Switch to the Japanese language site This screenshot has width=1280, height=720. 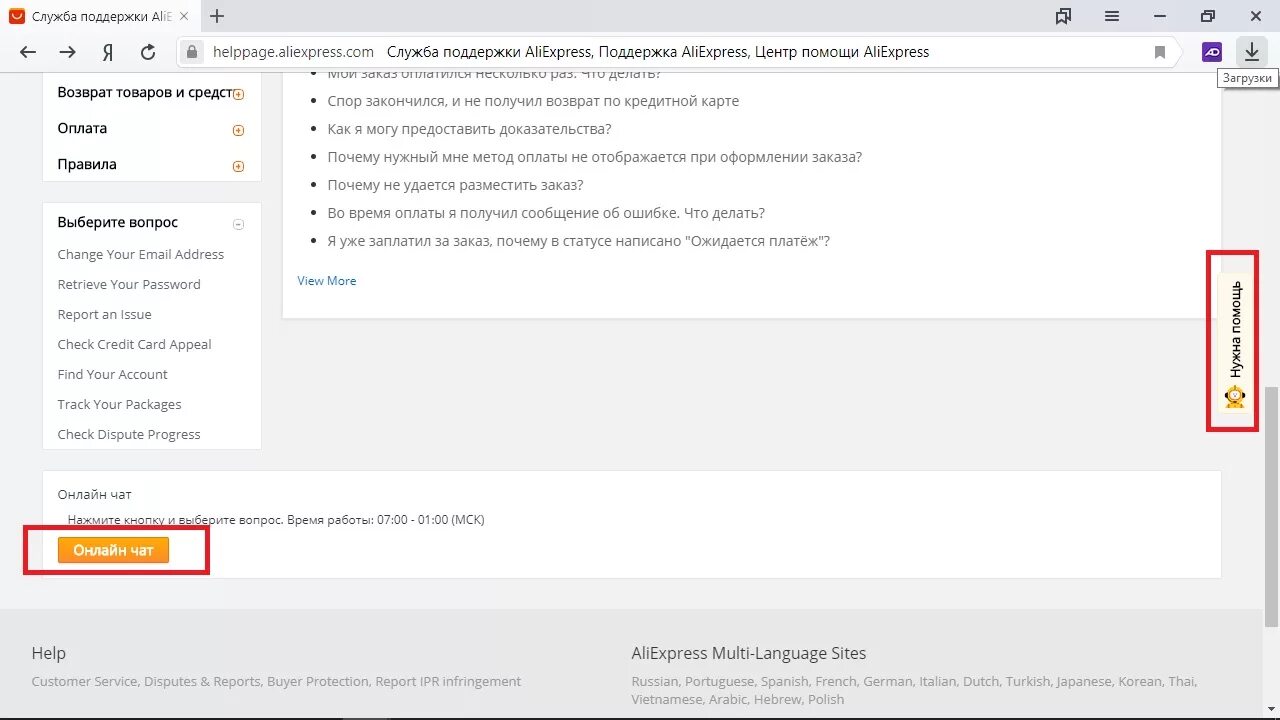point(1084,681)
